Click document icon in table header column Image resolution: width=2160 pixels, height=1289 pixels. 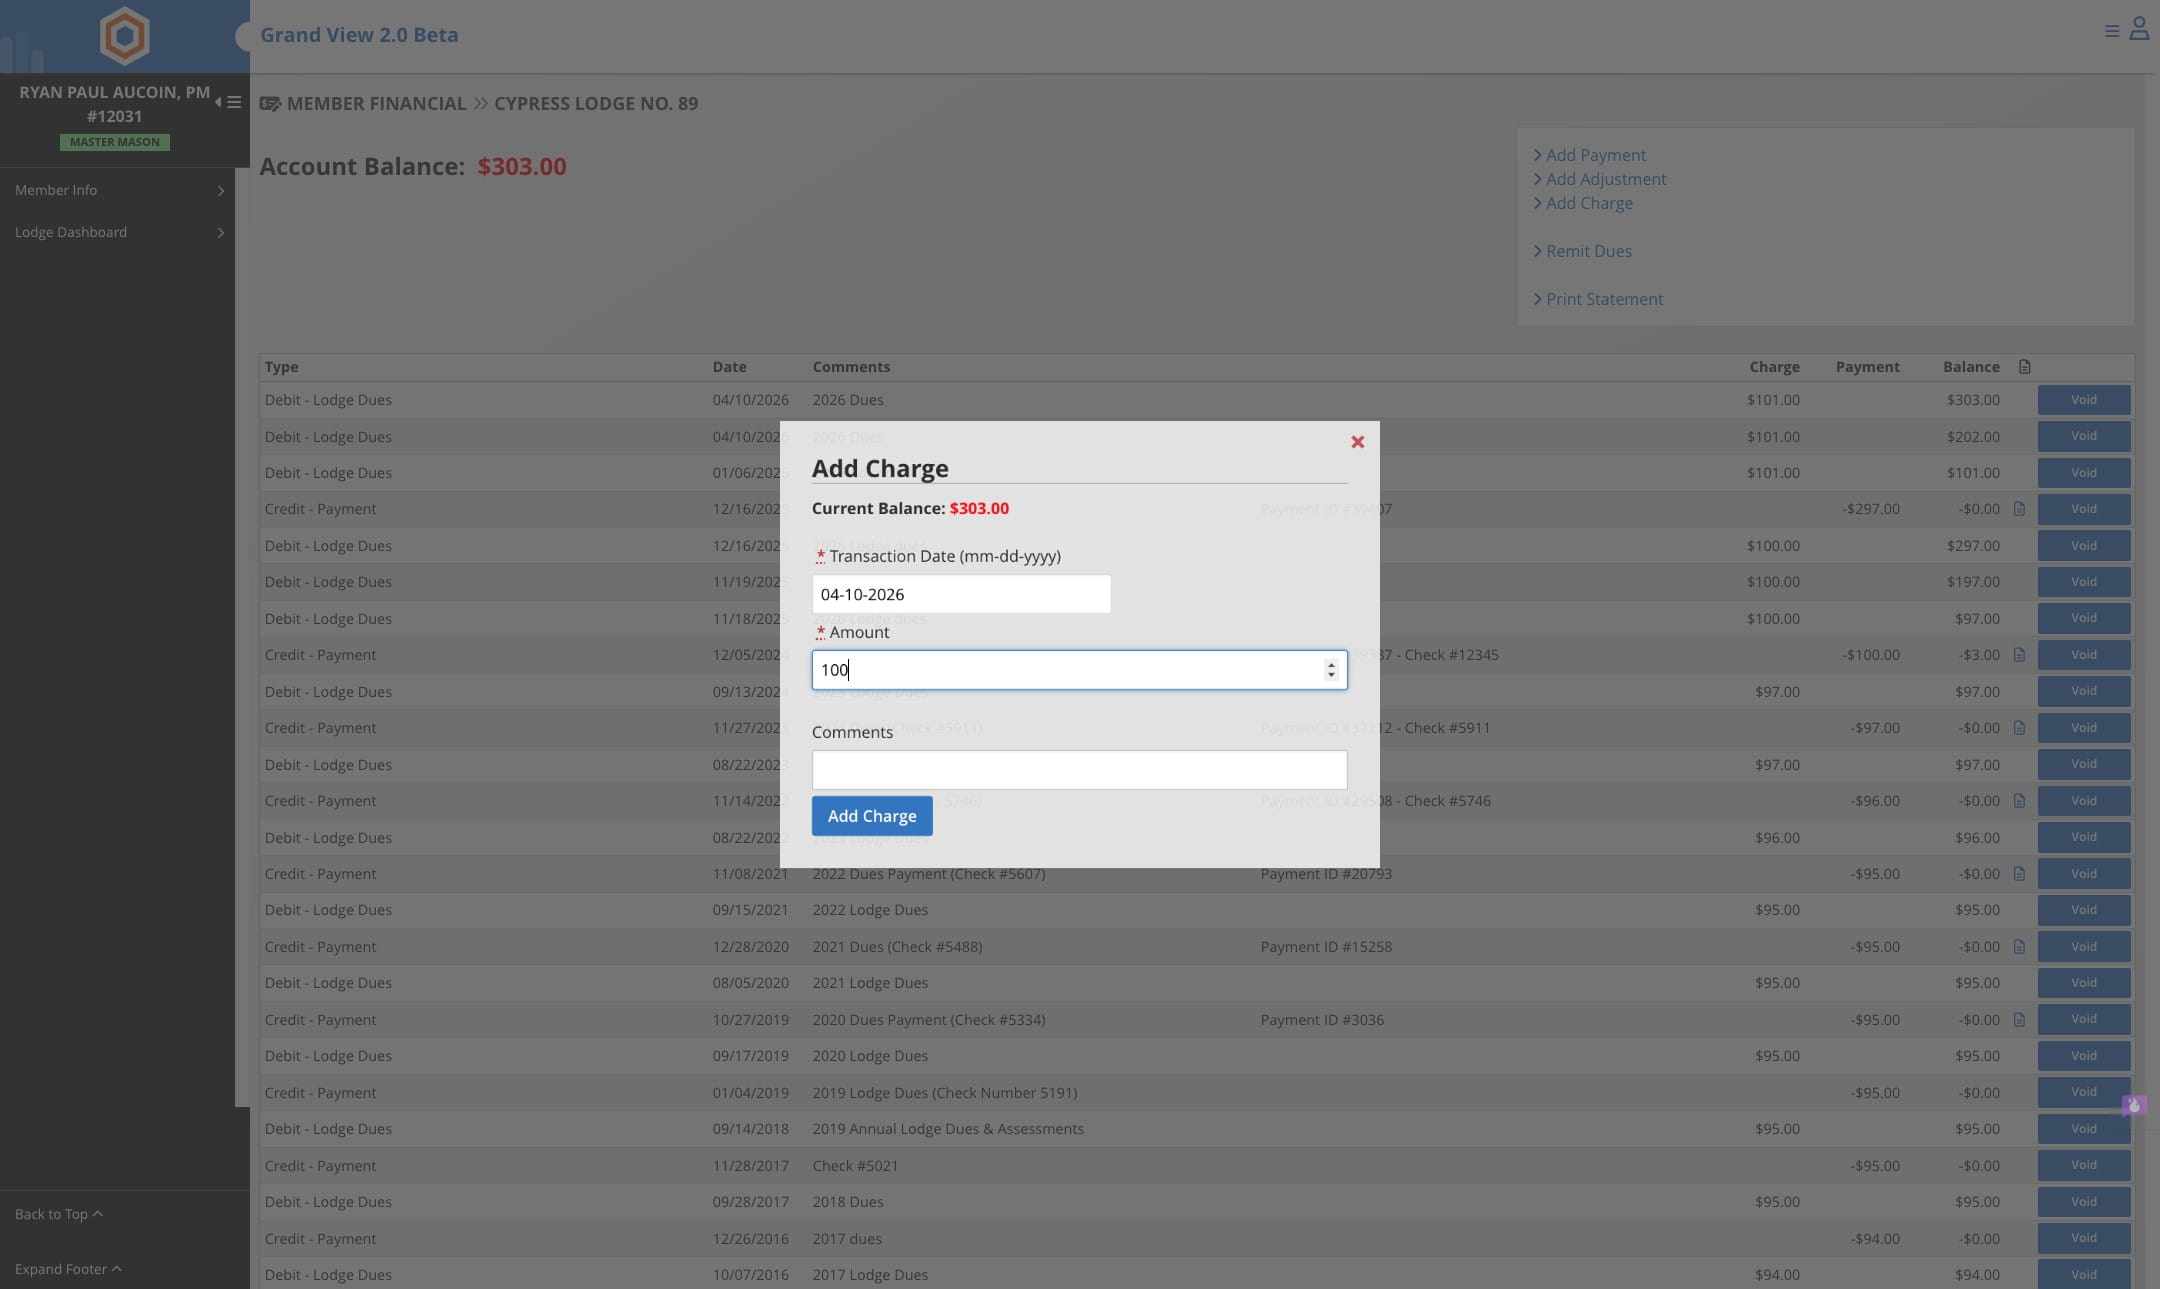tap(2024, 367)
